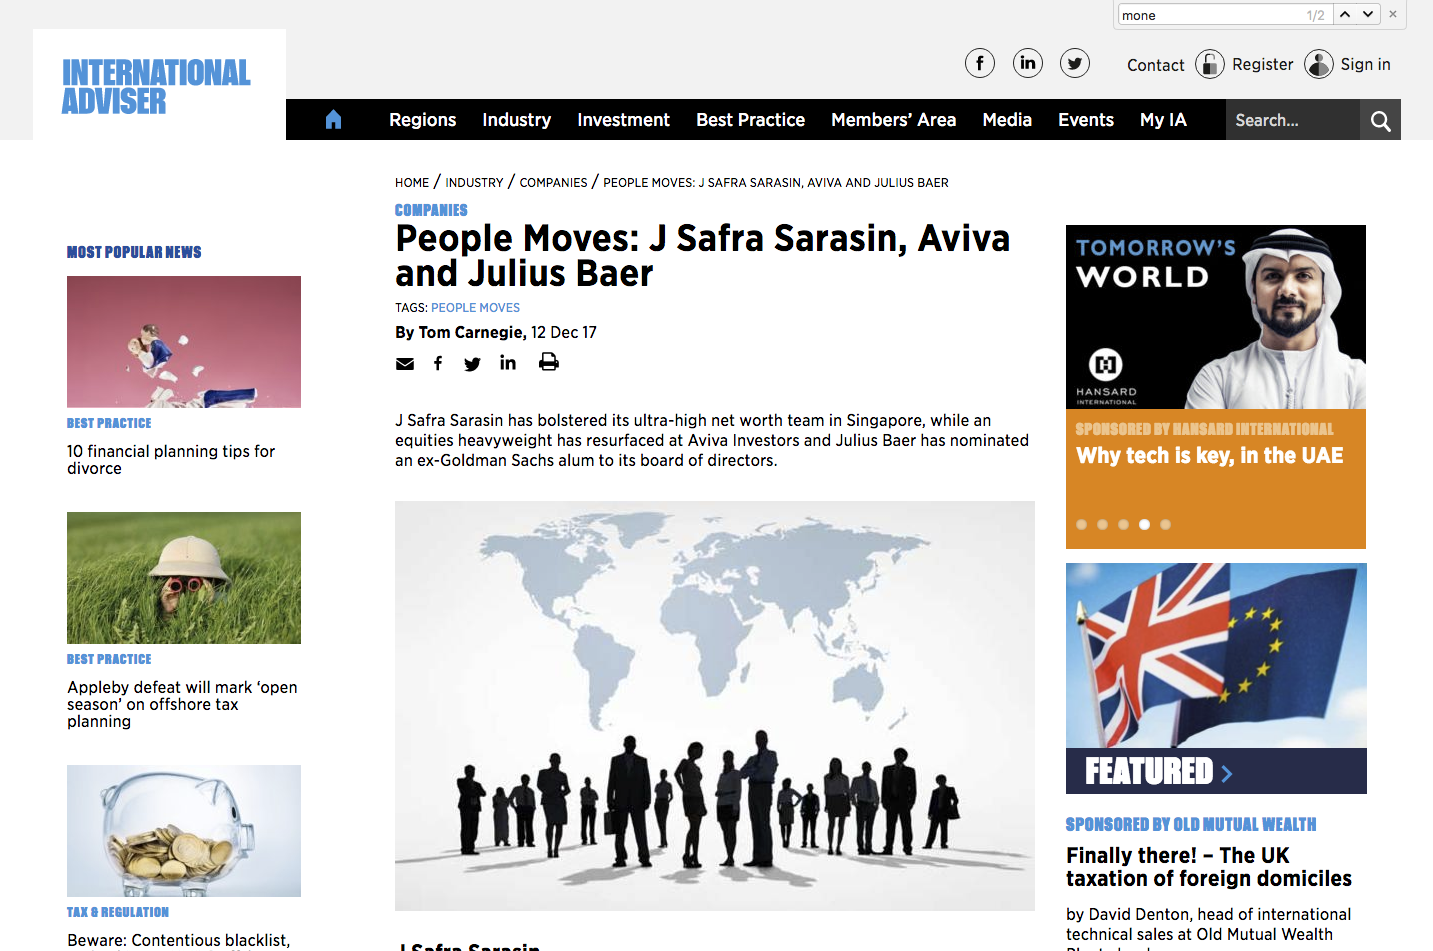This screenshot has width=1433, height=951.
Task: Open the Regions menu
Action: point(422,120)
